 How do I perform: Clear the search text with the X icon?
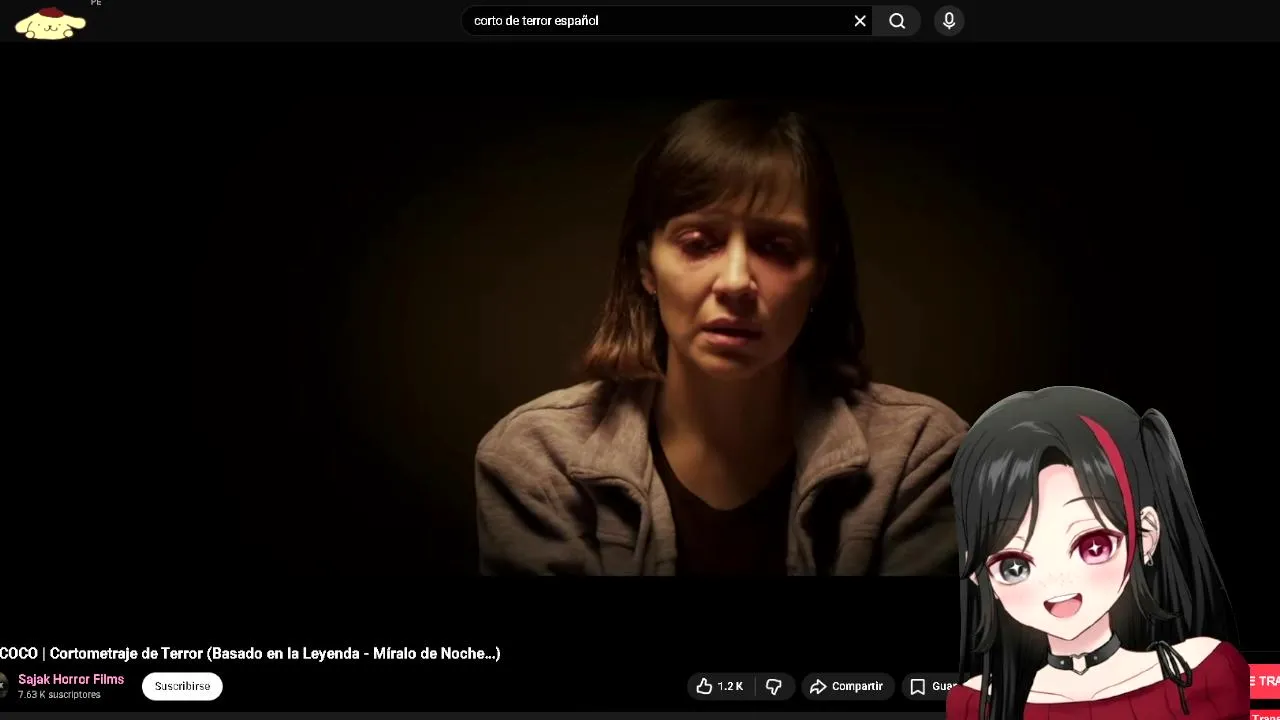(860, 21)
